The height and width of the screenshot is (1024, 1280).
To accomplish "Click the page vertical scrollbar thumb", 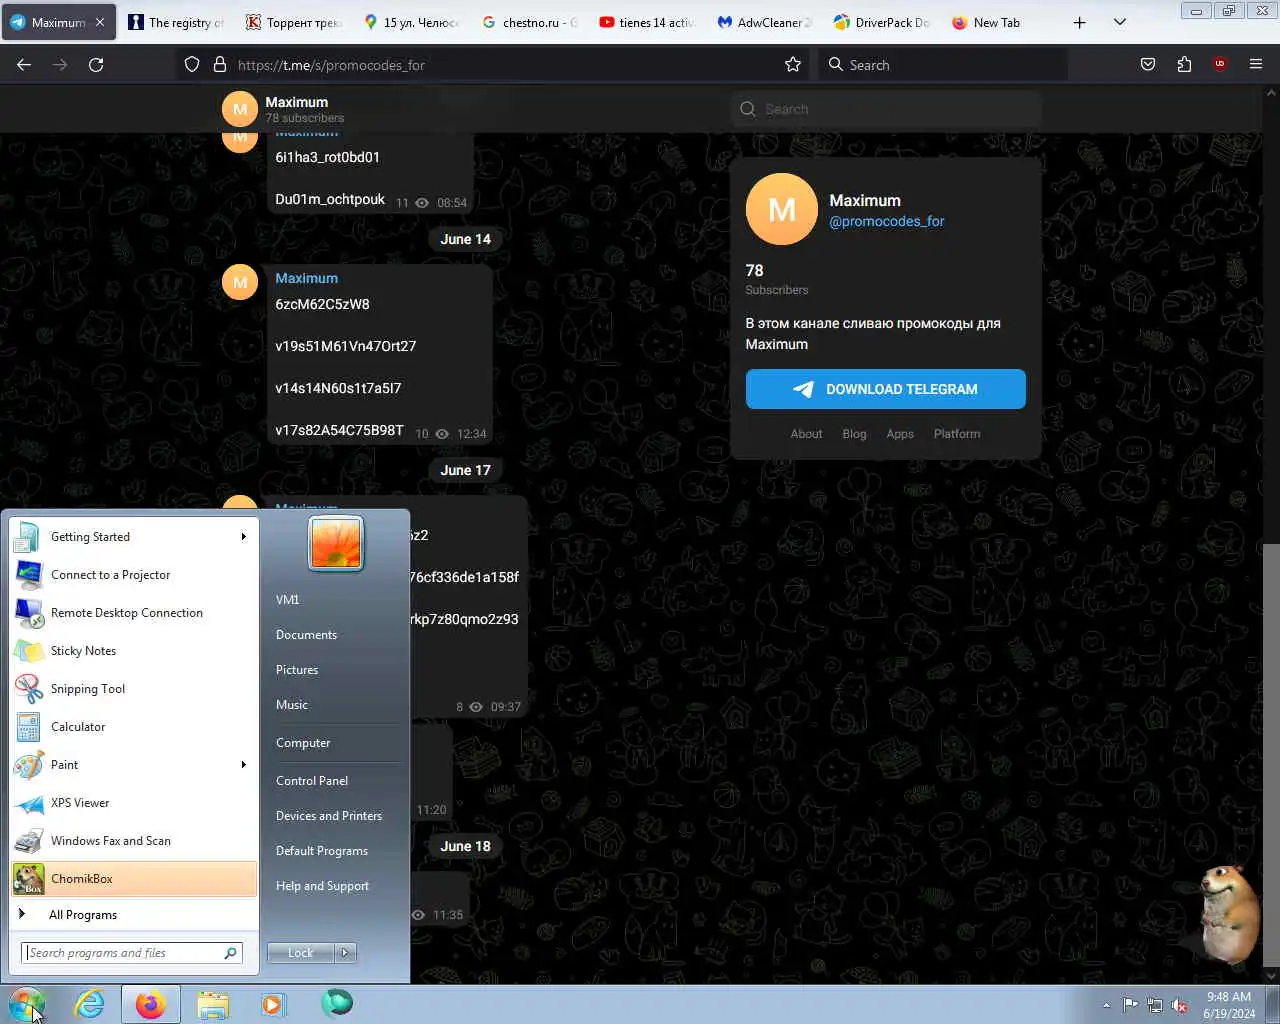I will [1271, 755].
